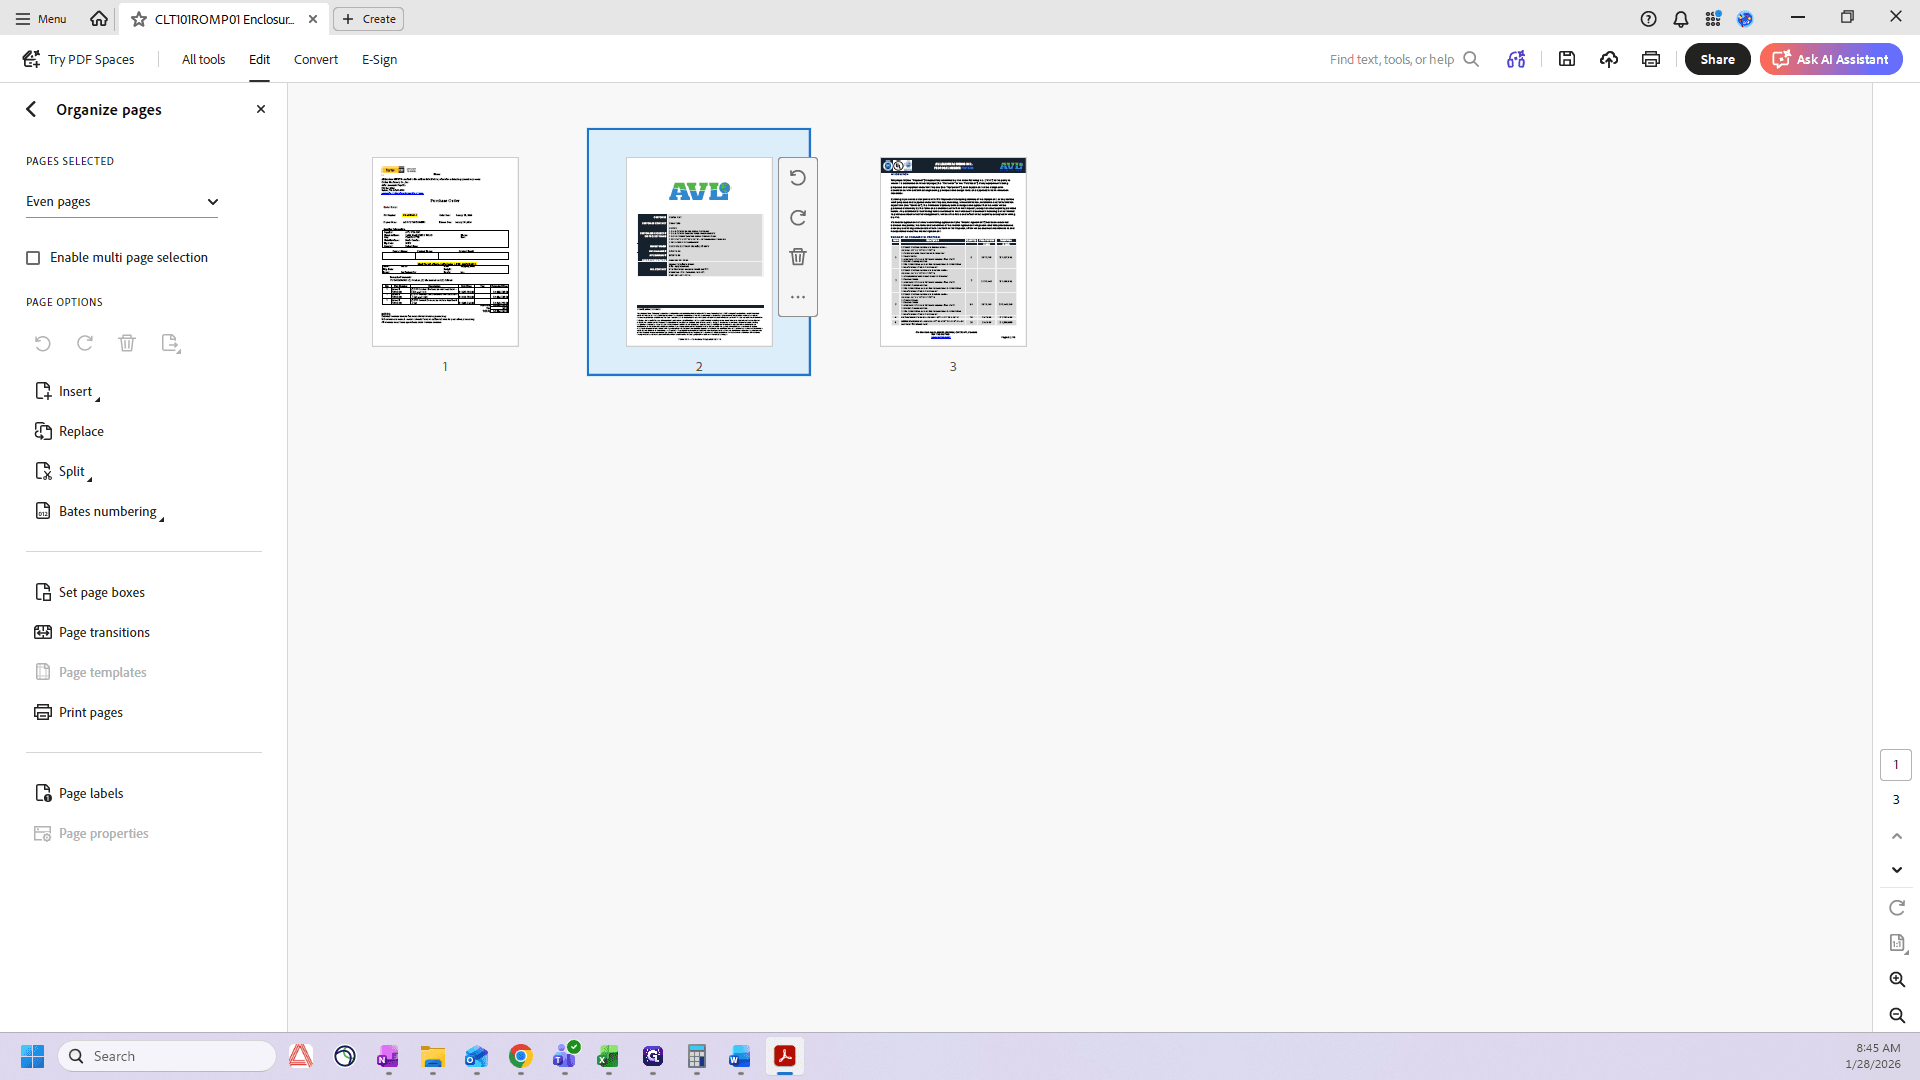Open the help question mark icon
This screenshot has width=1920, height=1080.
pyautogui.click(x=1649, y=19)
